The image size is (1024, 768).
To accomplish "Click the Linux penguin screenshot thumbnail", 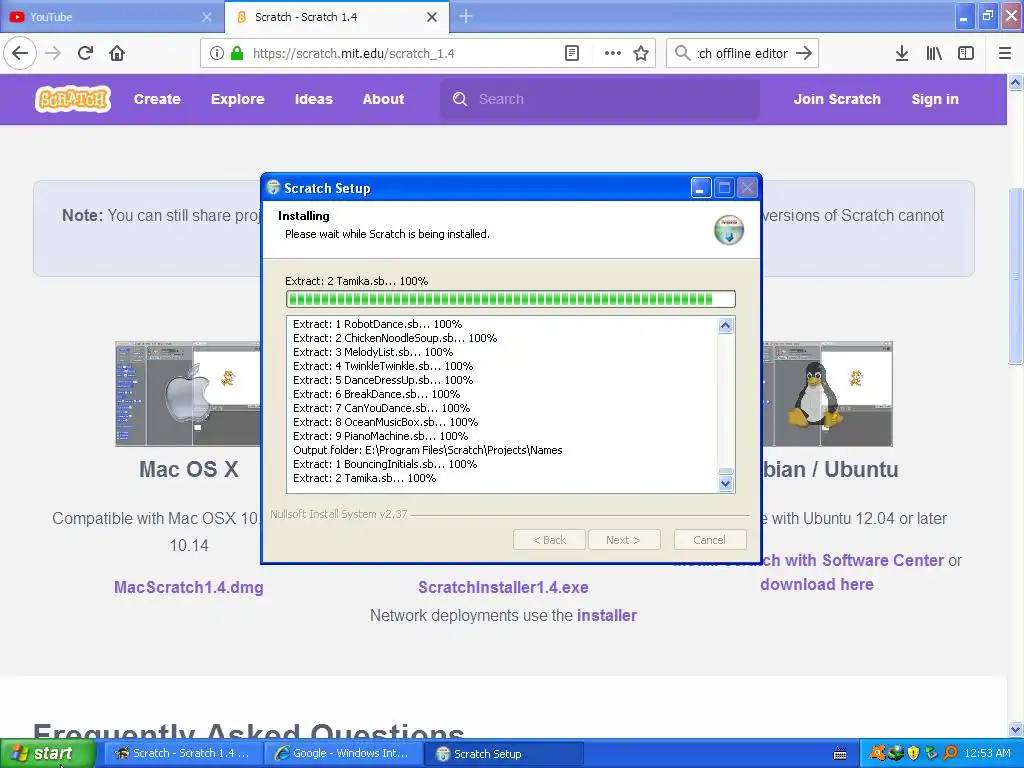I will (x=827, y=394).
